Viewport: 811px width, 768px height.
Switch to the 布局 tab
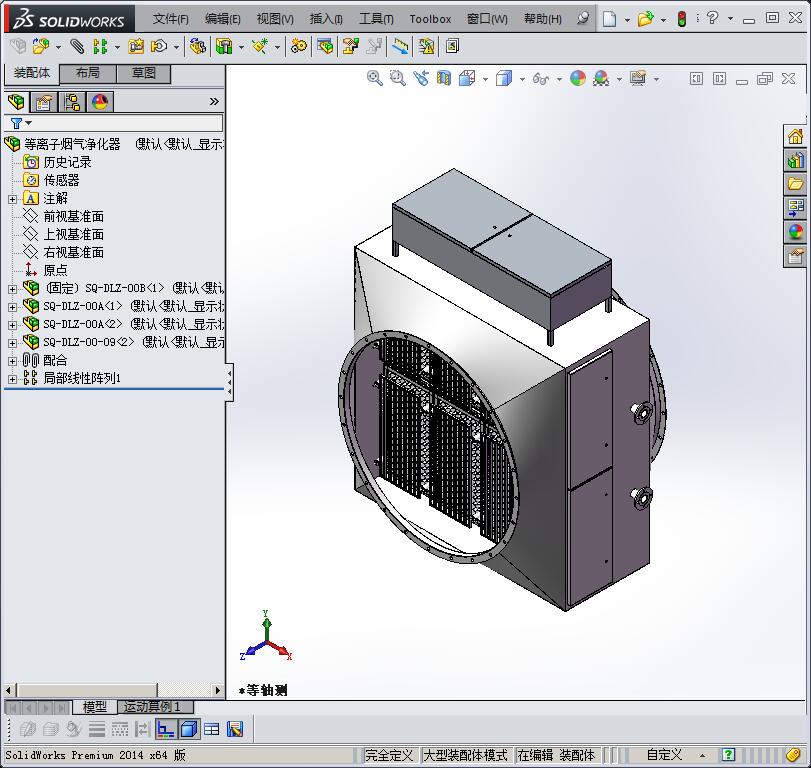88,73
